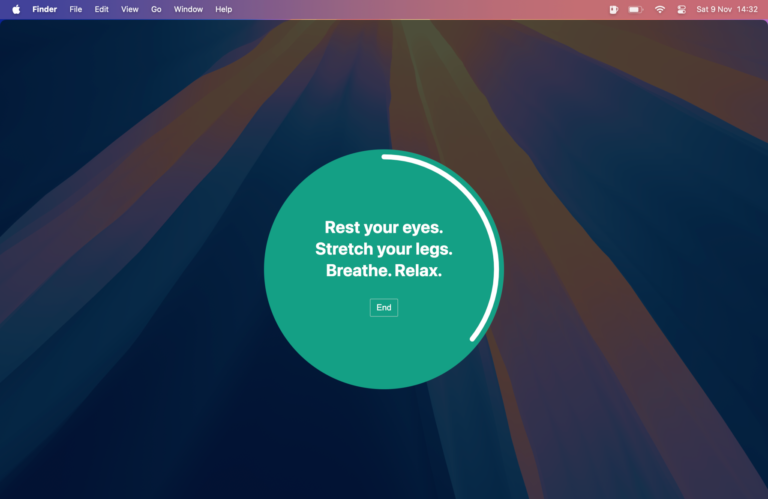Open the Apple menu
Viewport: 768px width, 499px height.
click(x=16, y=9)
